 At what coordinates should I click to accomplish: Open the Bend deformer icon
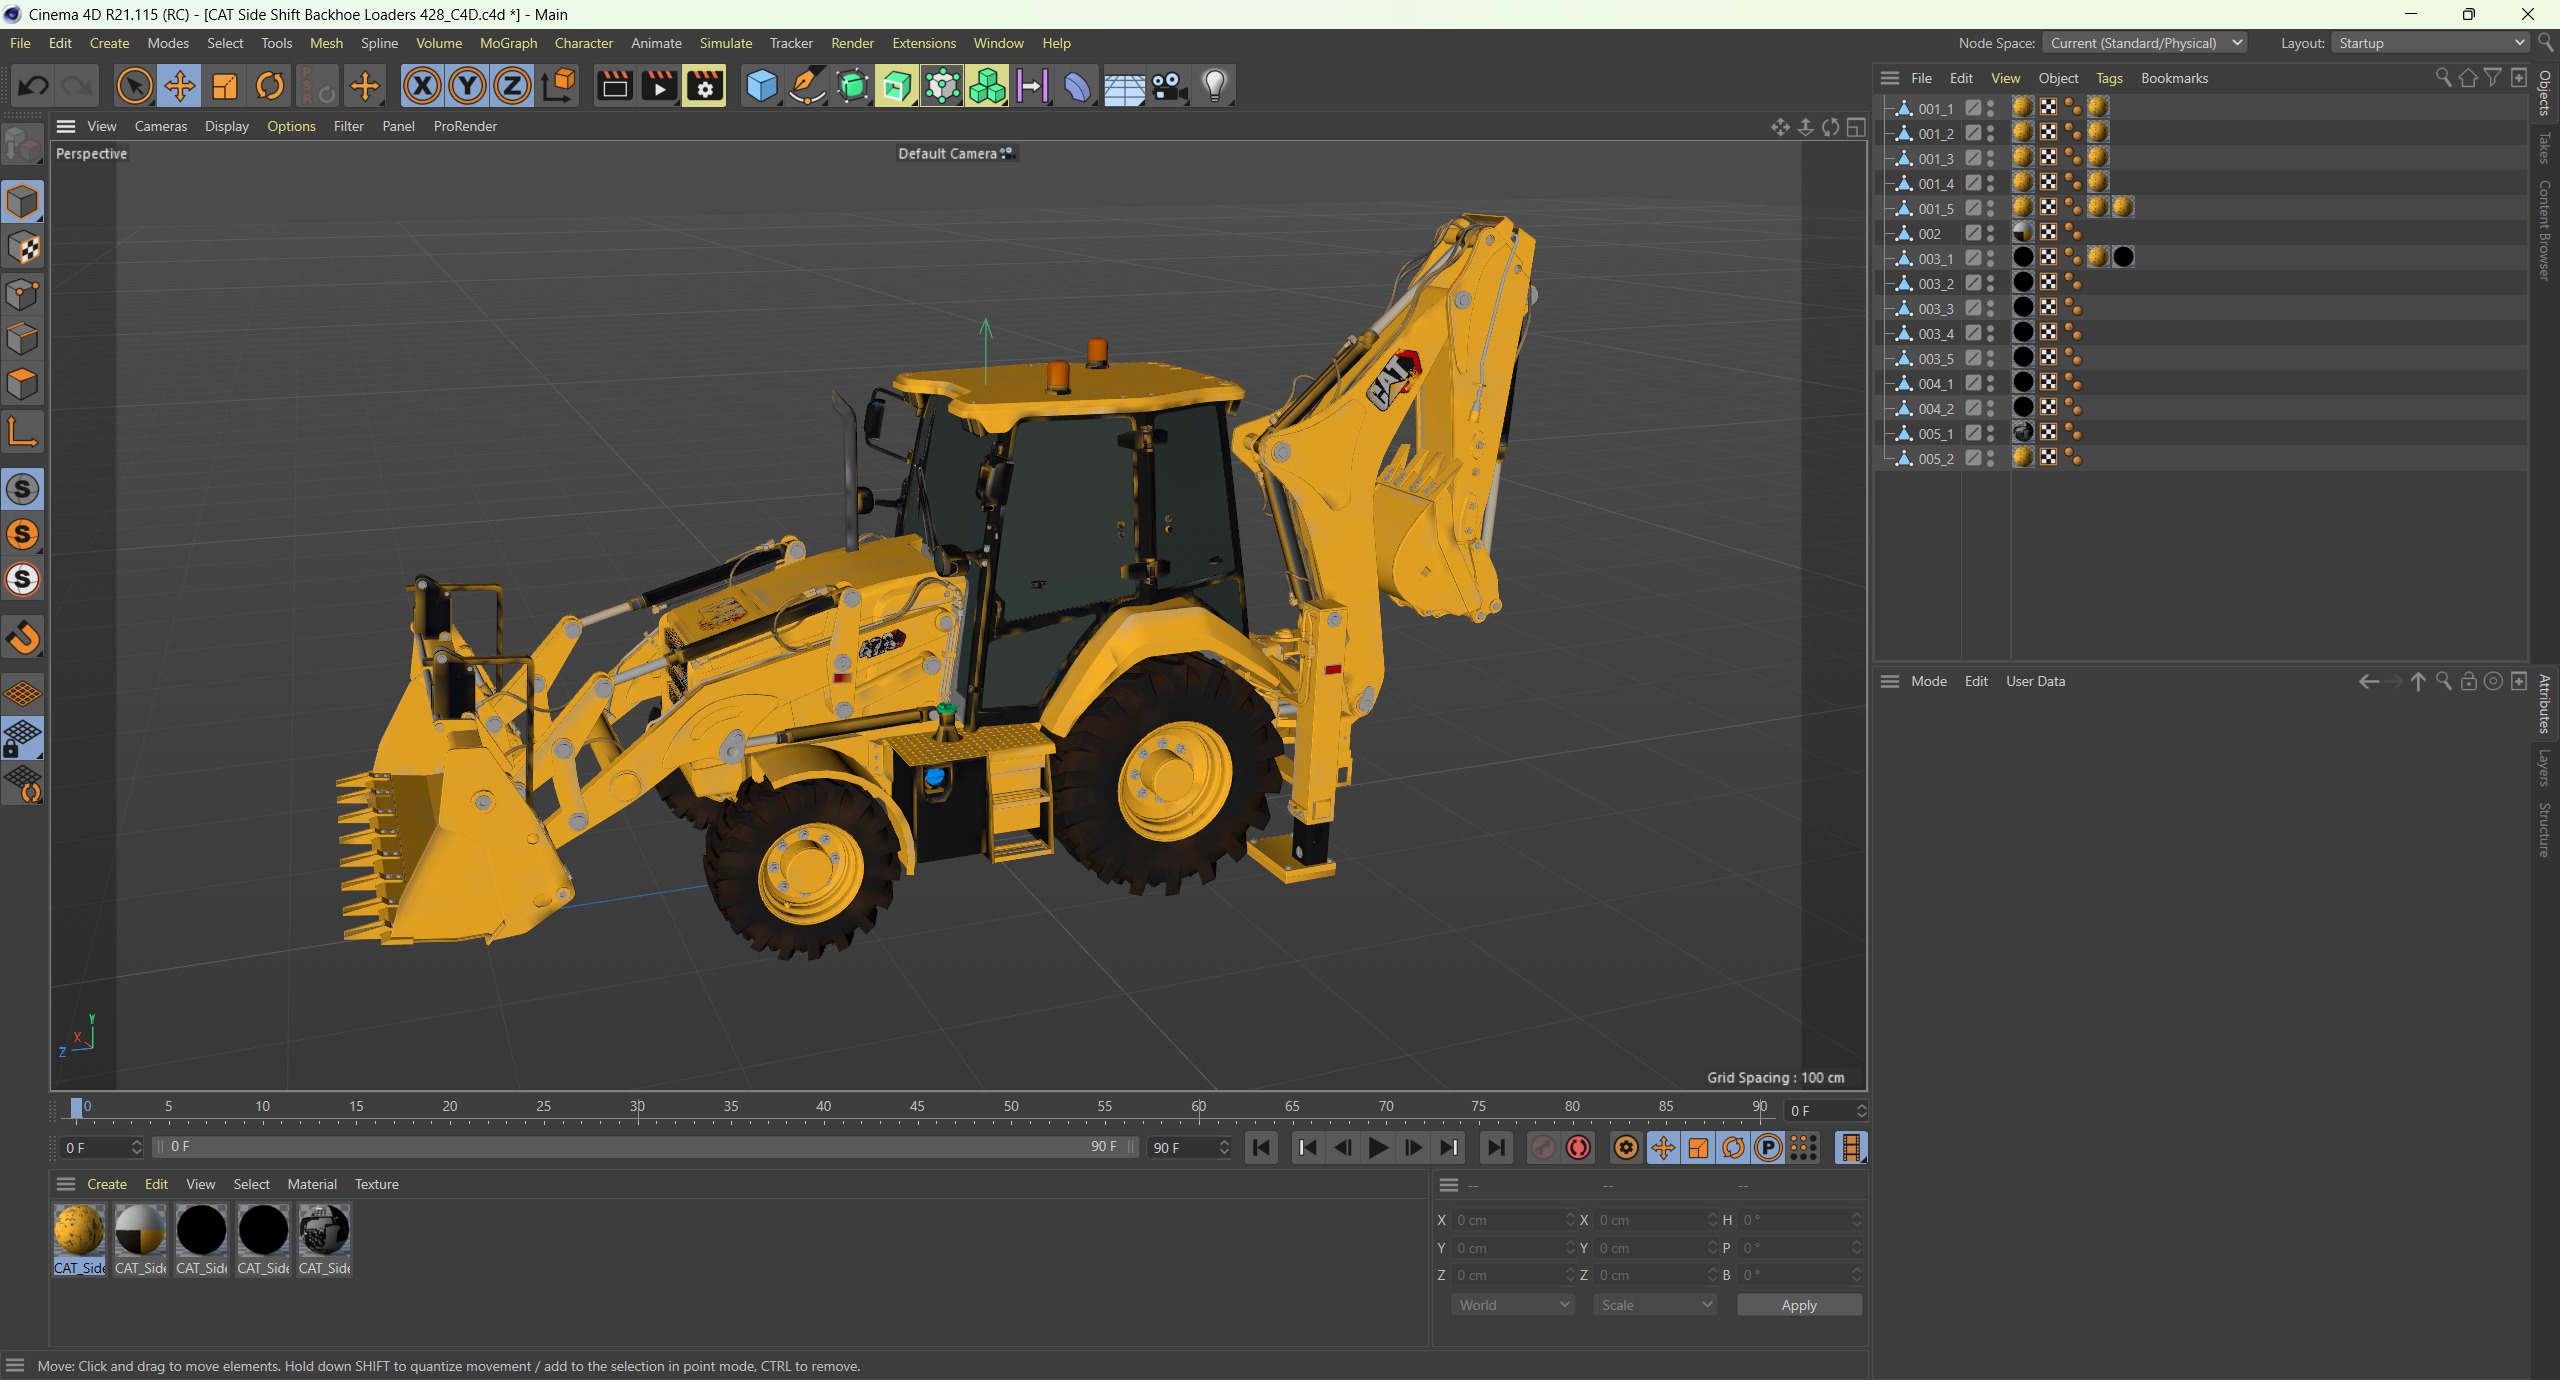point(1077,86)
